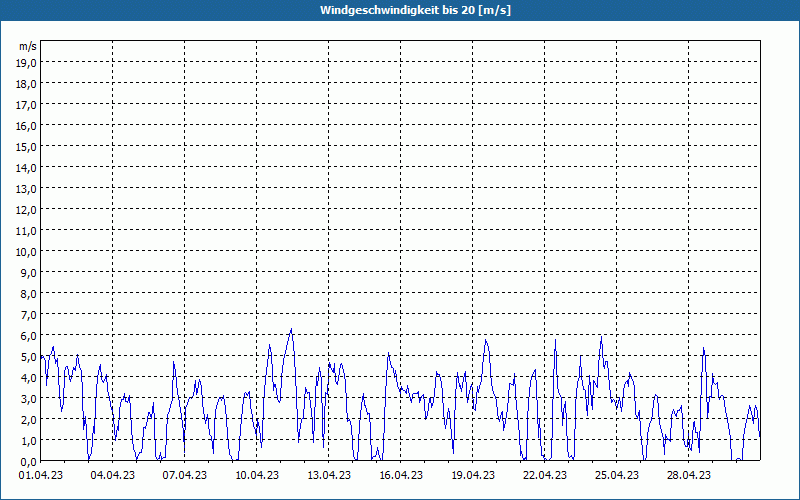Screen dimensions: 800x500
Task: Click the 19,0 value on y-axis
Action: tap(28, 63)
